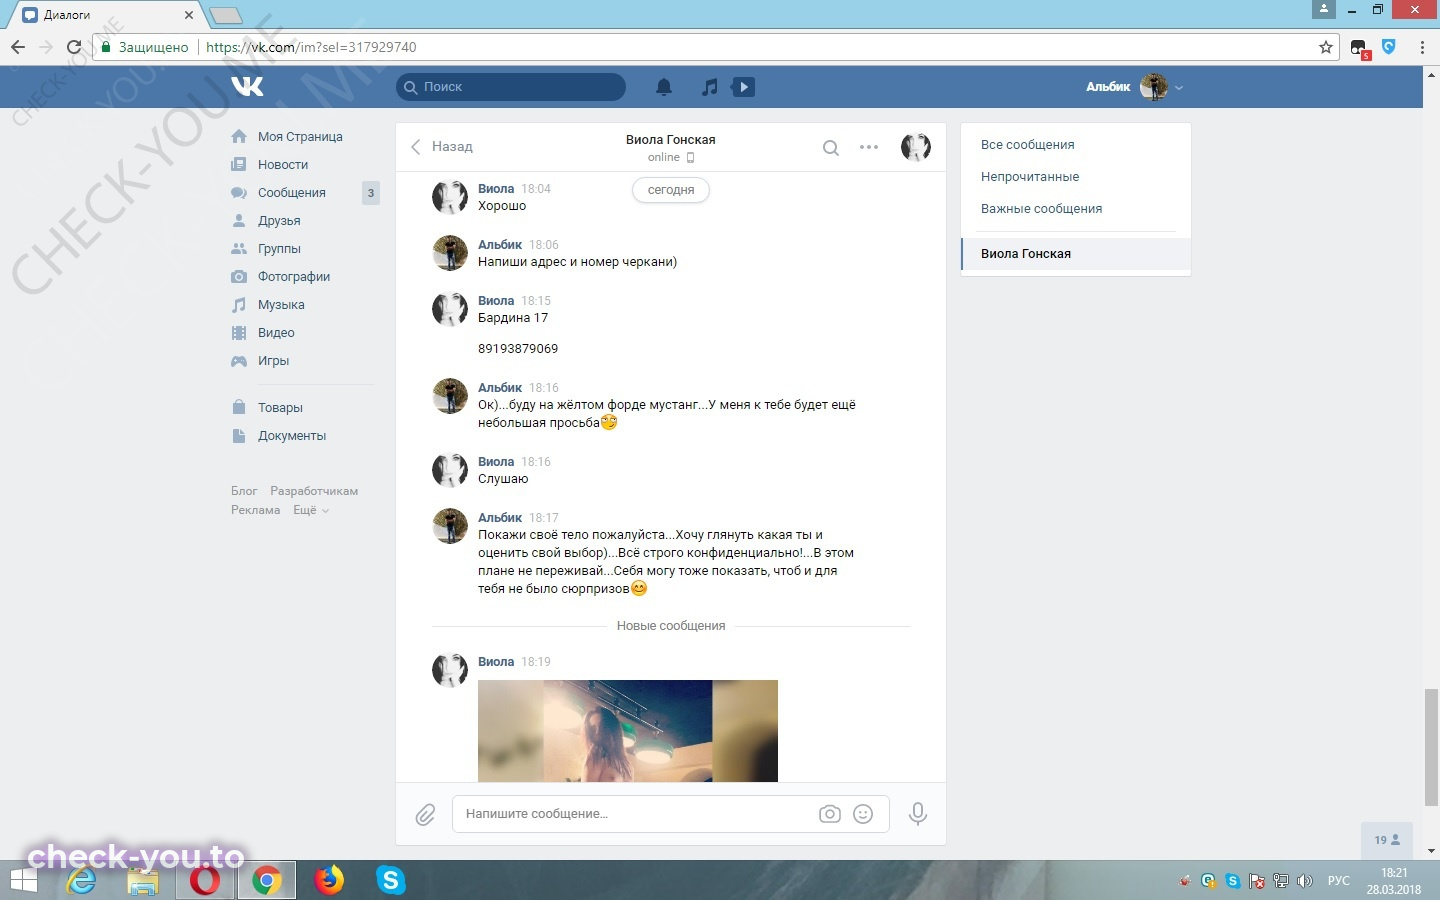
Task: Click Альбик name at 18:06 message
Action: tap(500, 245)
